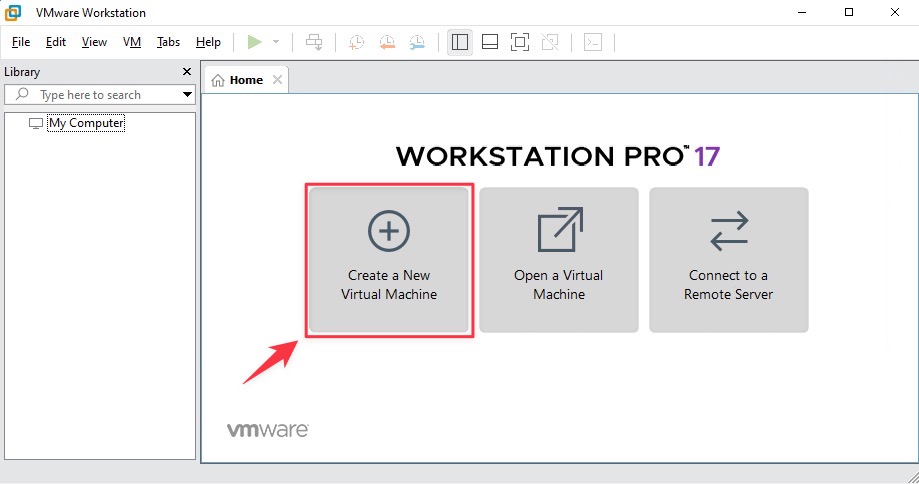
Task: Open the Snapshot Manager wrench icon
Action: (x=417, y=42)
